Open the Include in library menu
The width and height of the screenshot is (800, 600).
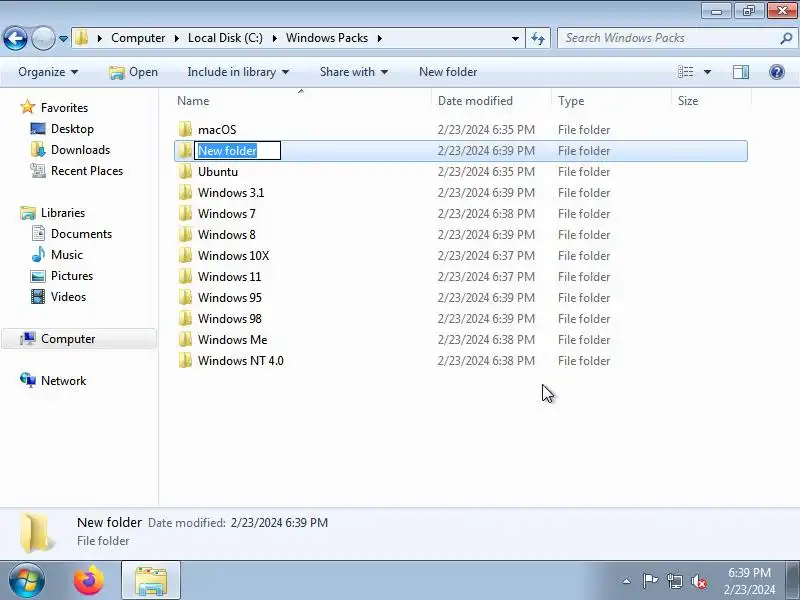[238, 72]
